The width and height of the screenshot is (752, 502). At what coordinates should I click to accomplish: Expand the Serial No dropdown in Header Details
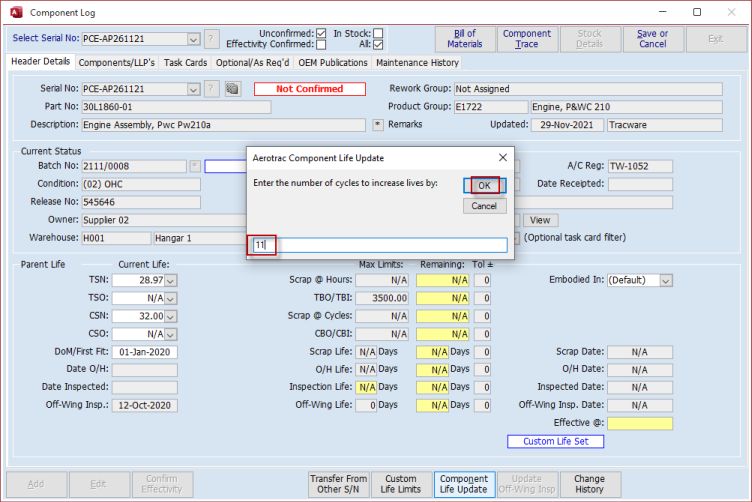pyautogui.click(x=193, y=89)
